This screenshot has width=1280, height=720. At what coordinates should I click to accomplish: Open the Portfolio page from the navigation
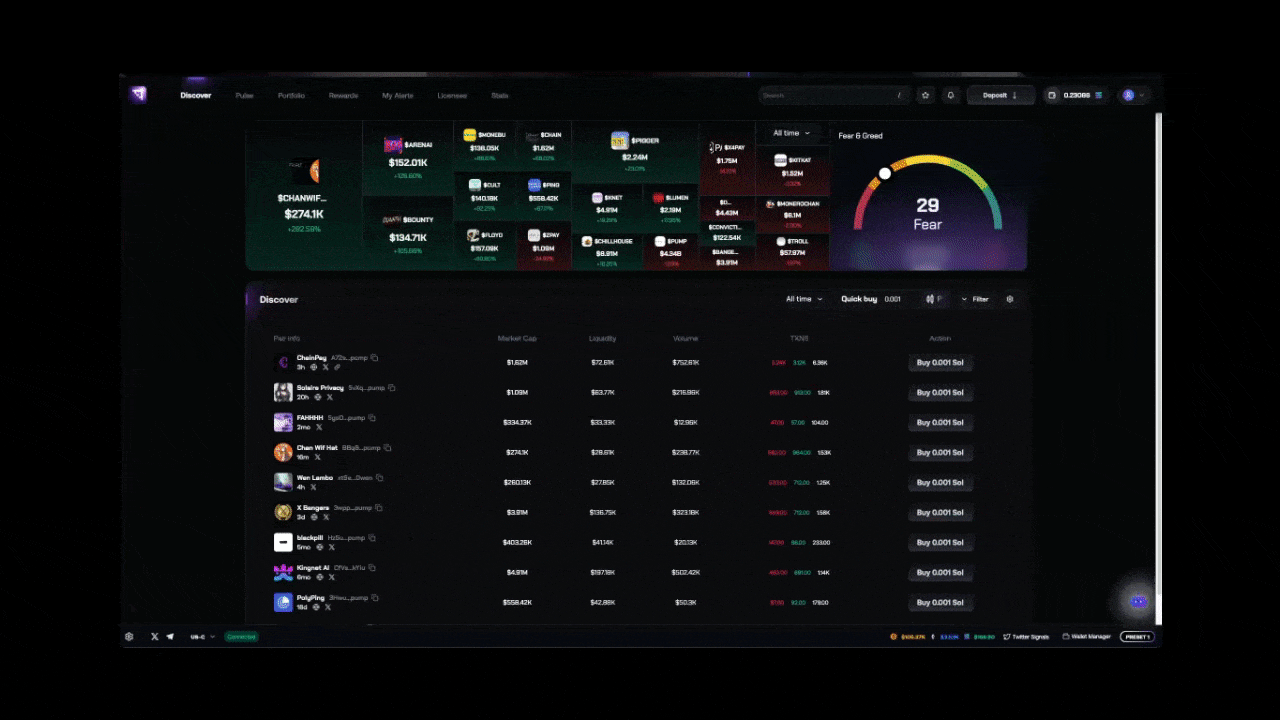click(x=291, y=95)
